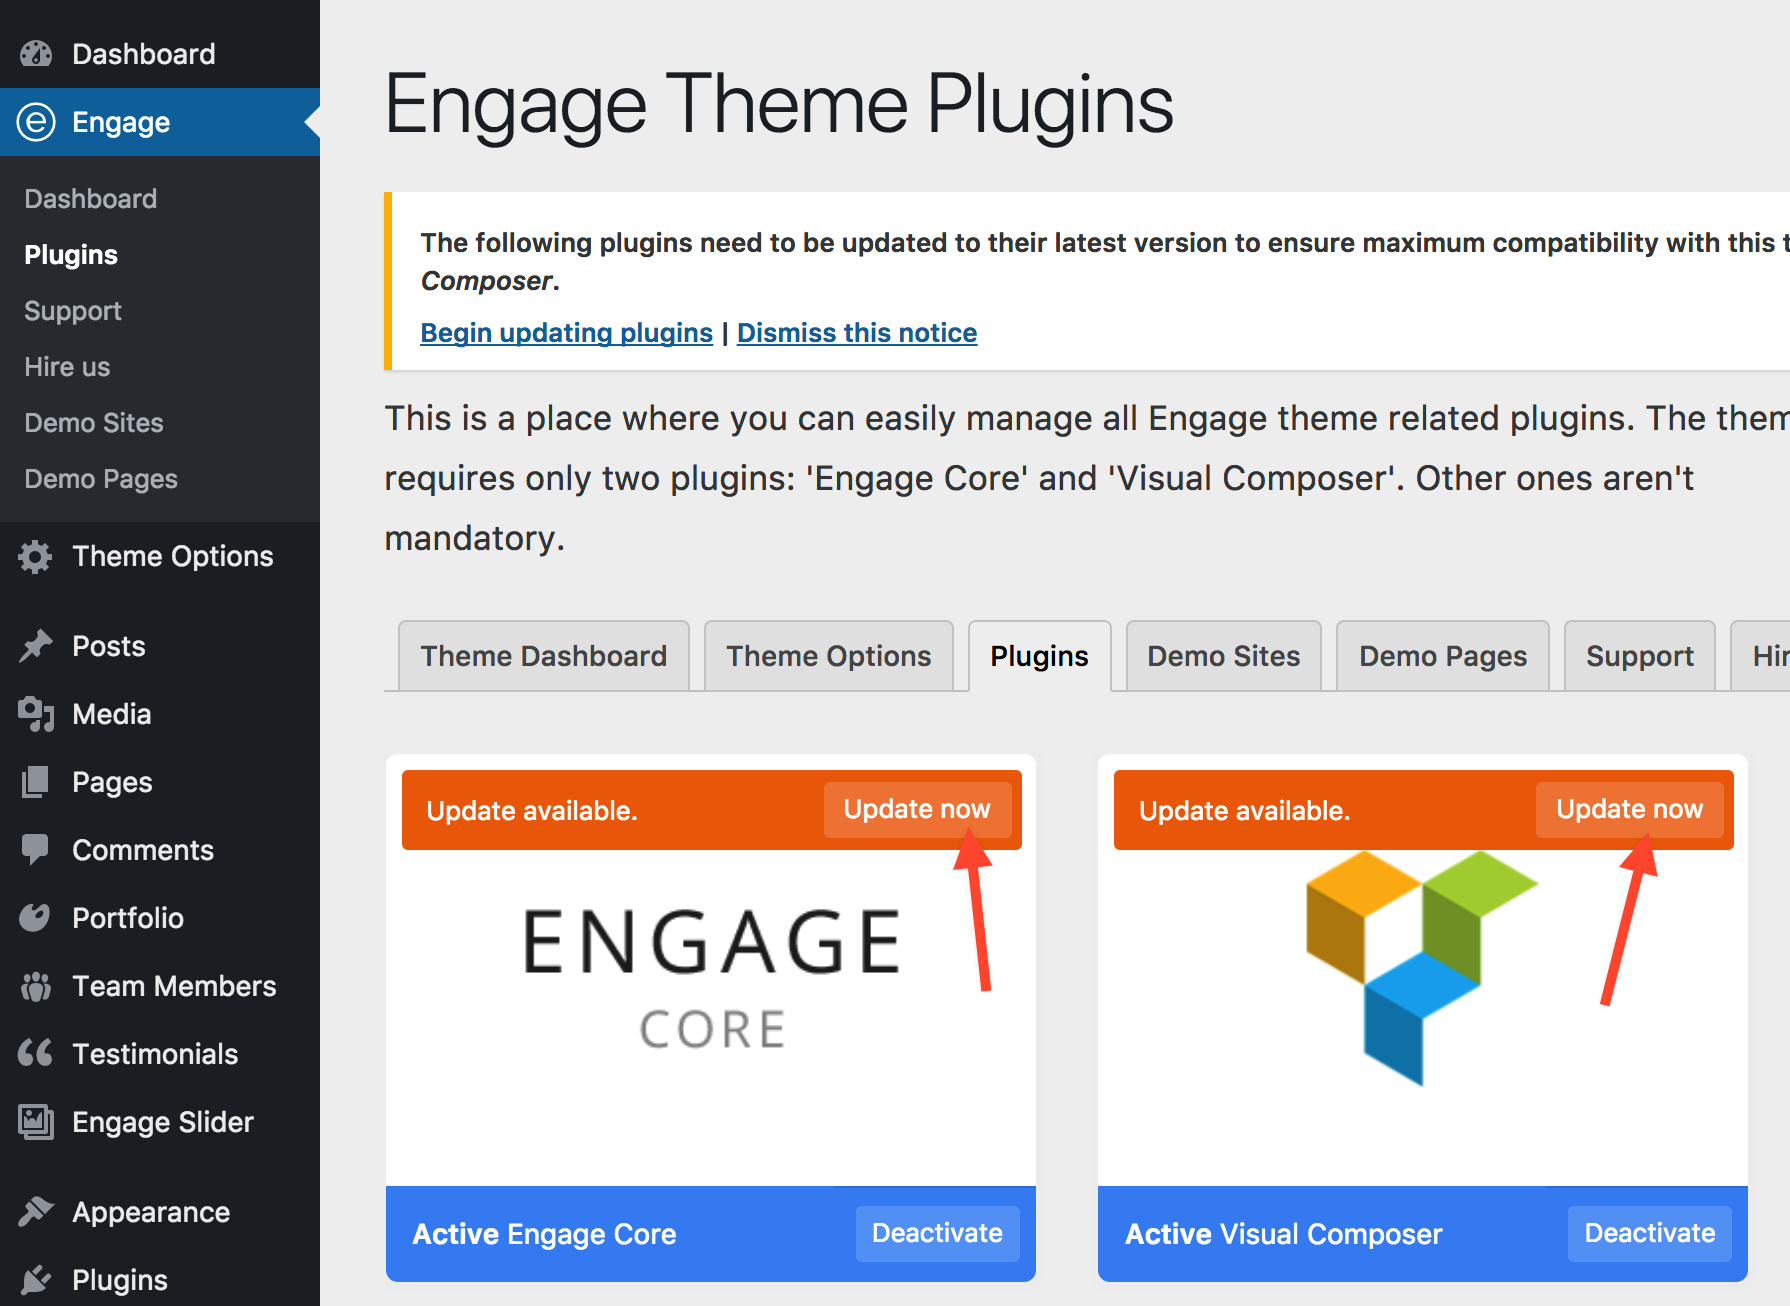1790x1306 pixels.
Task: Go to Testimonials in the sidebar
Action: (160, 1054)
